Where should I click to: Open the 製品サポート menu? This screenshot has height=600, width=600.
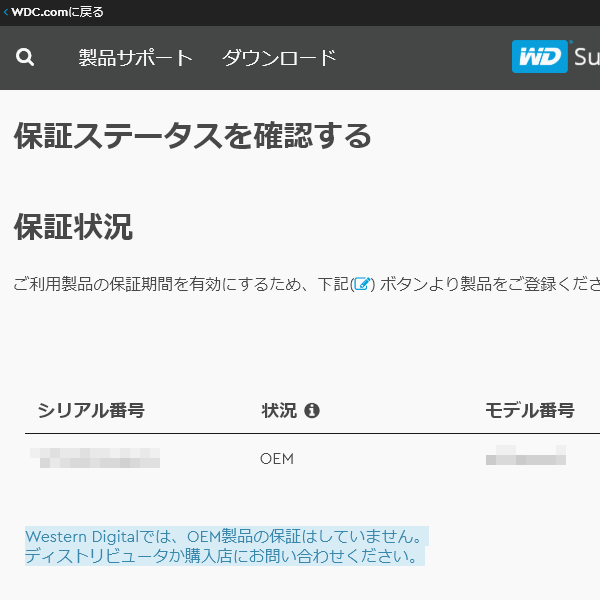tap(135, 58)
